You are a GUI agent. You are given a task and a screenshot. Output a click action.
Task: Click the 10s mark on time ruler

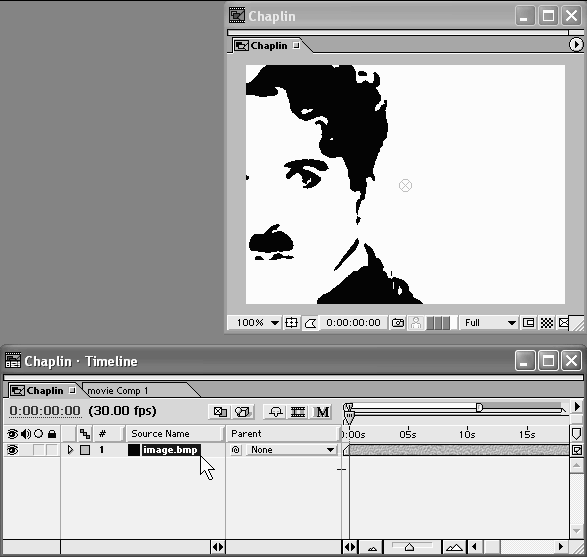[x=467, y=434]
